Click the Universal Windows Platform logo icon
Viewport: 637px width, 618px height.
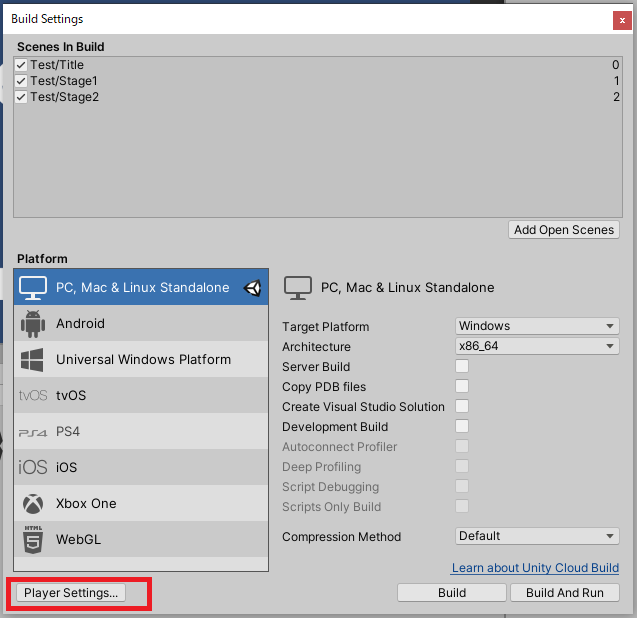tap(32, 360)
